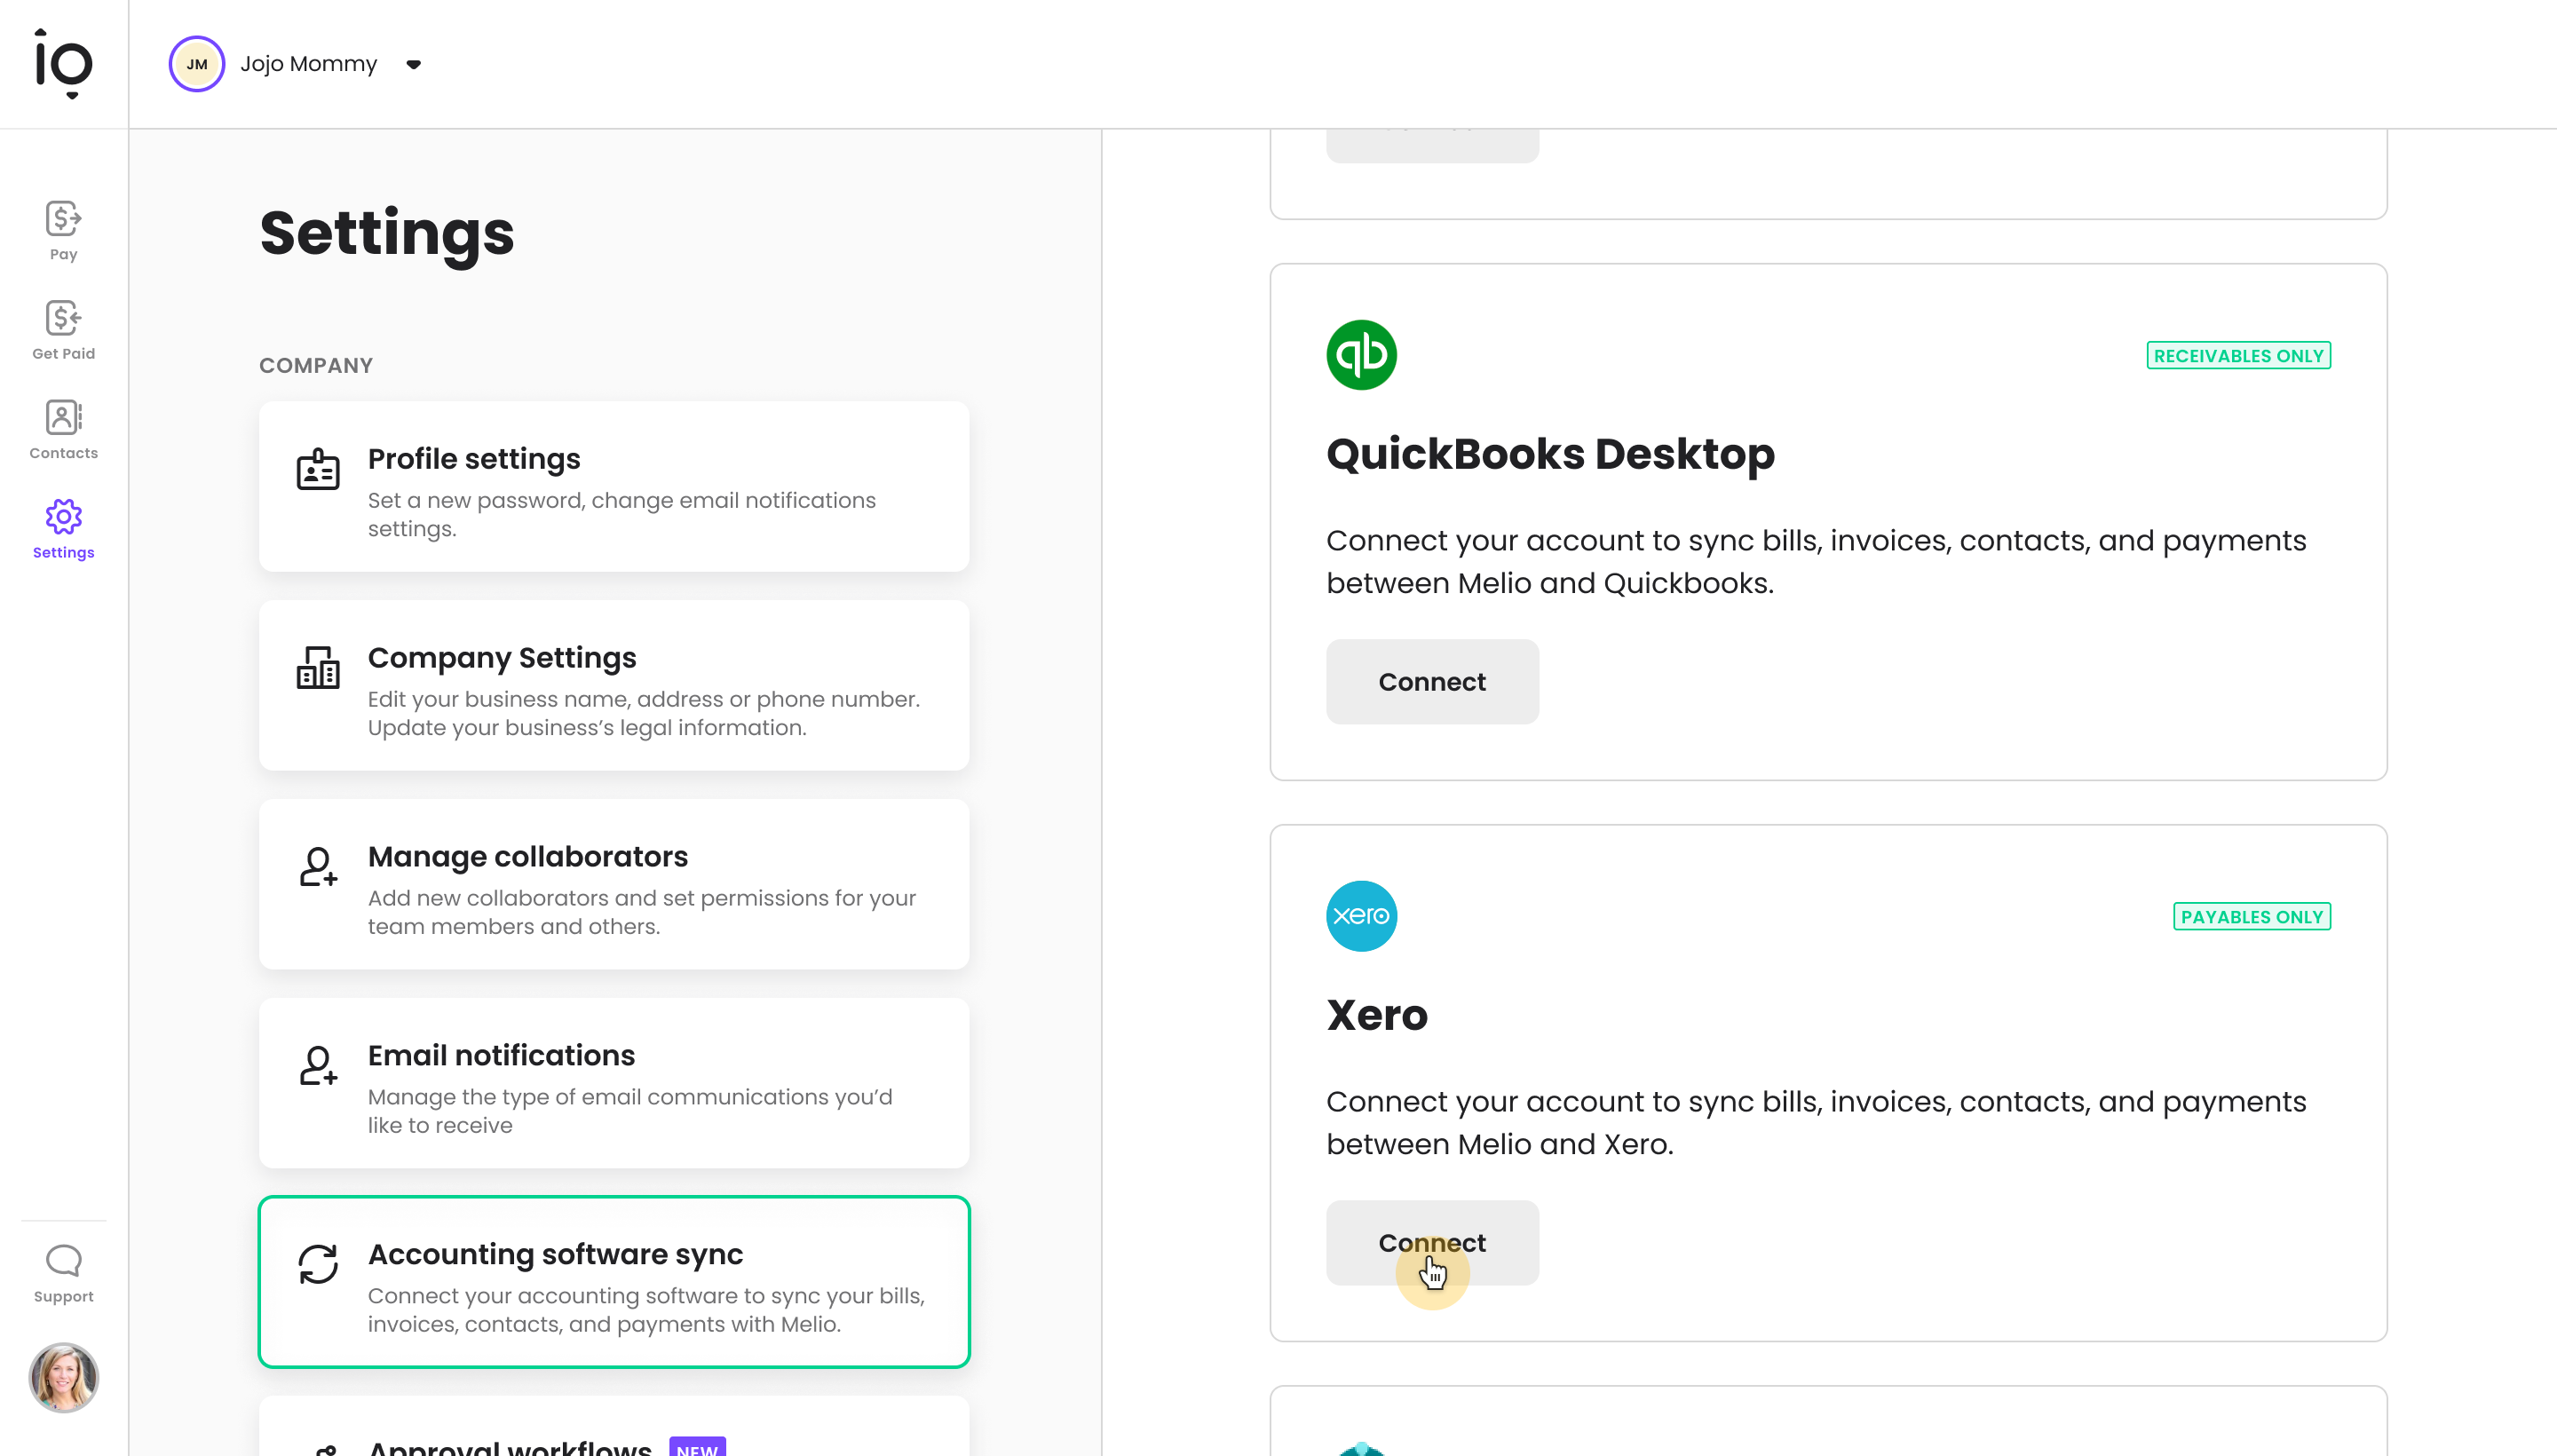Click the email notifications bell icon
The height and width of the screenshot is (1456, 2557).
coord(316,1066)
